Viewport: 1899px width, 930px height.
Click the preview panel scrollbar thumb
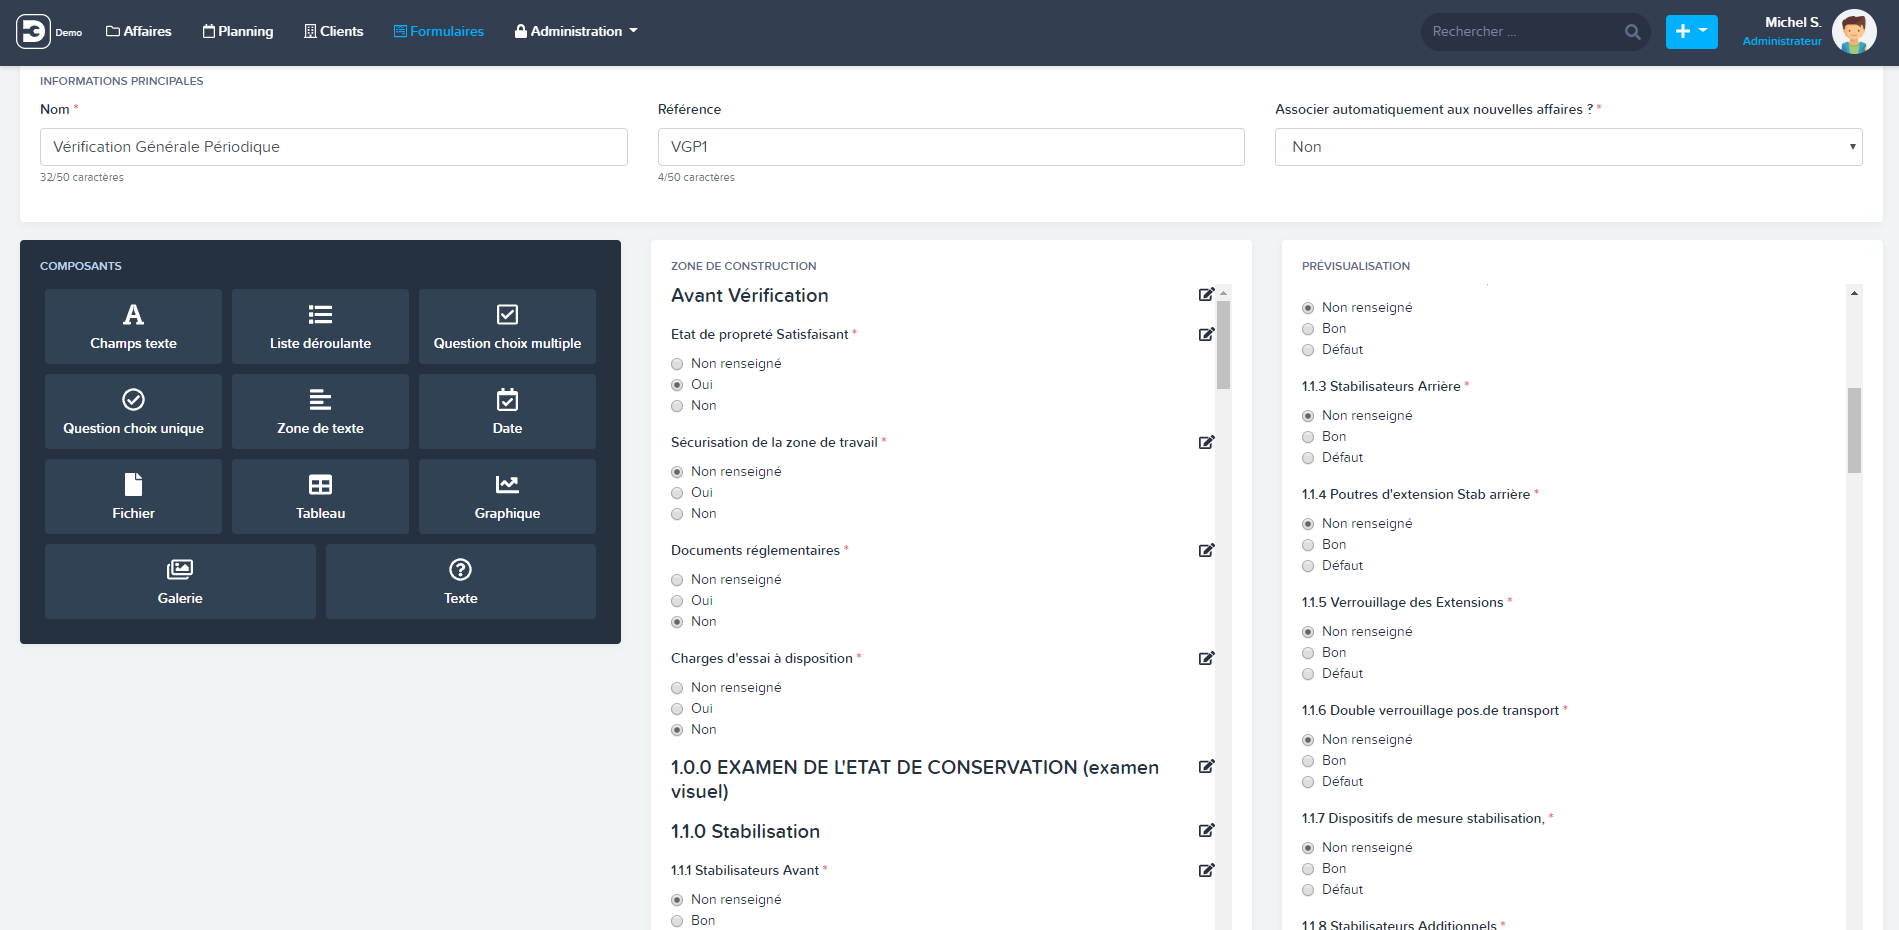(1854, 430)
